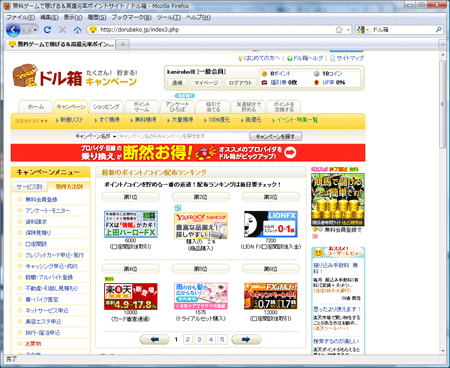Click the red banner white arrow icon
This screenshot has height=368, width=450.
[290, 153]
